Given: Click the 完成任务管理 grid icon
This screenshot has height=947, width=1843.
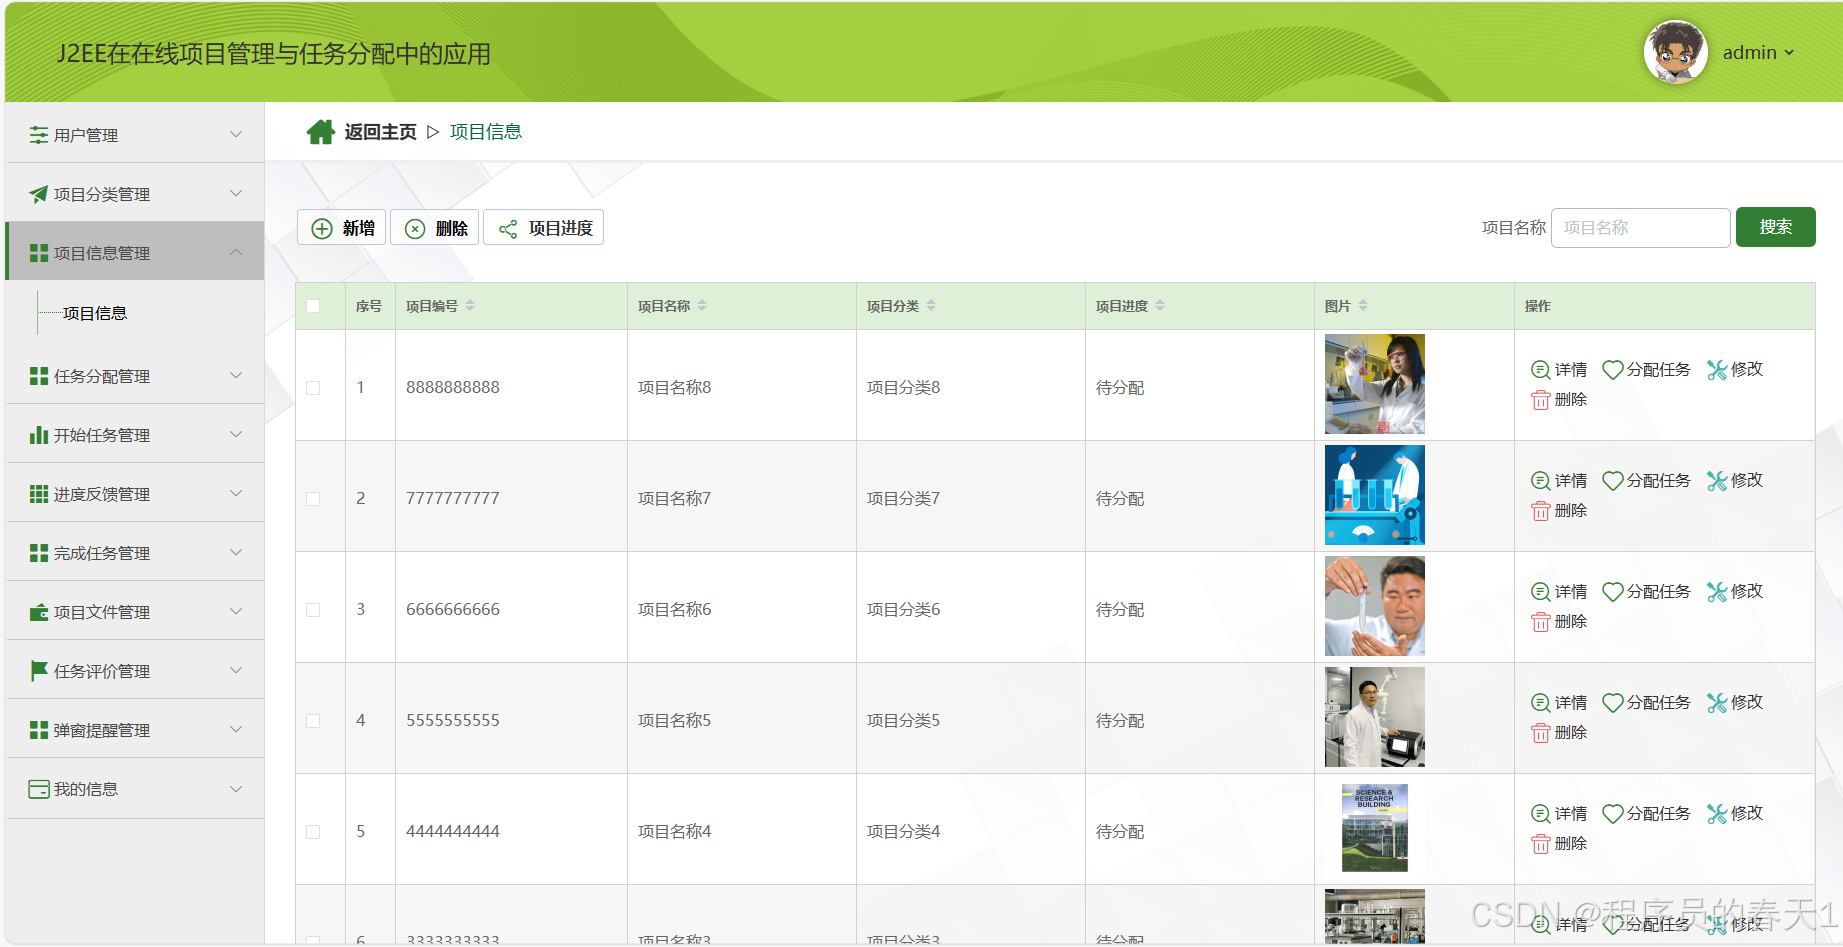Looking at the screenshot, I should click(x=39, y=553).
